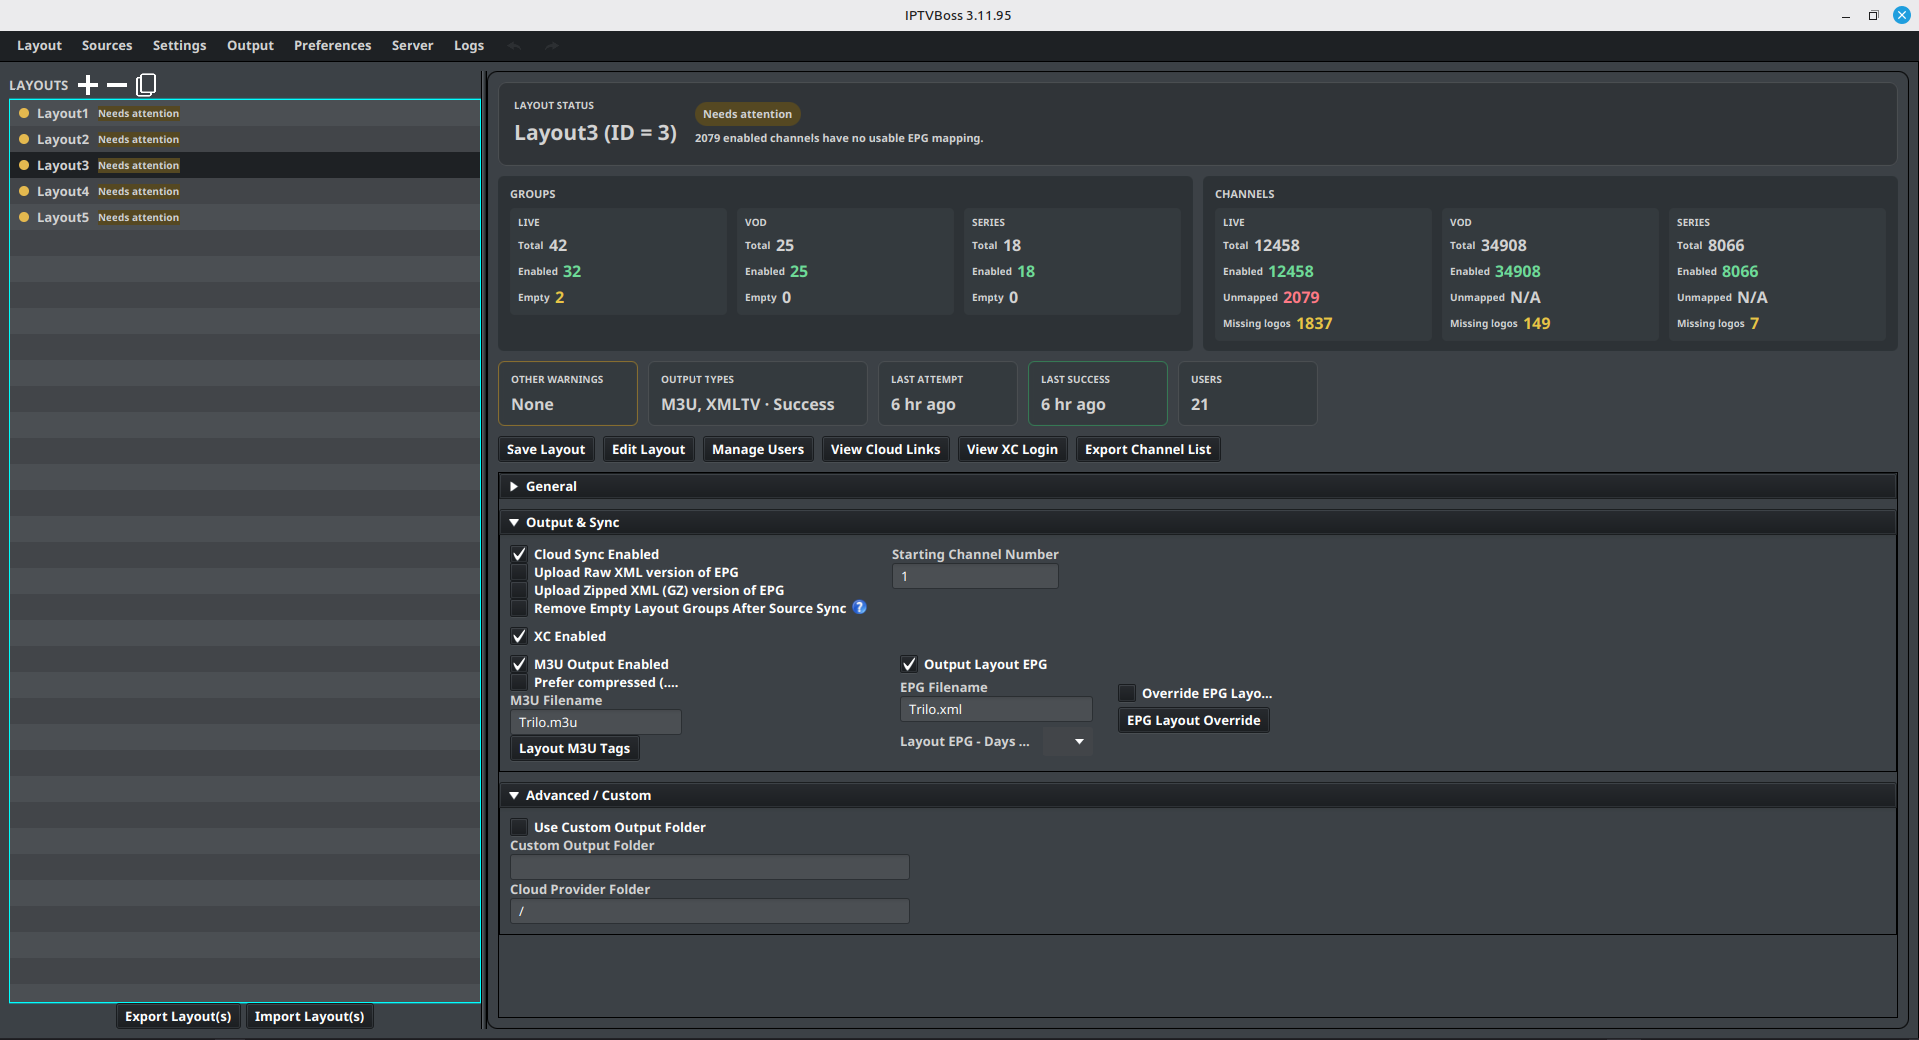
Task: Click Users card showing 21
Action: point(1248,393)
